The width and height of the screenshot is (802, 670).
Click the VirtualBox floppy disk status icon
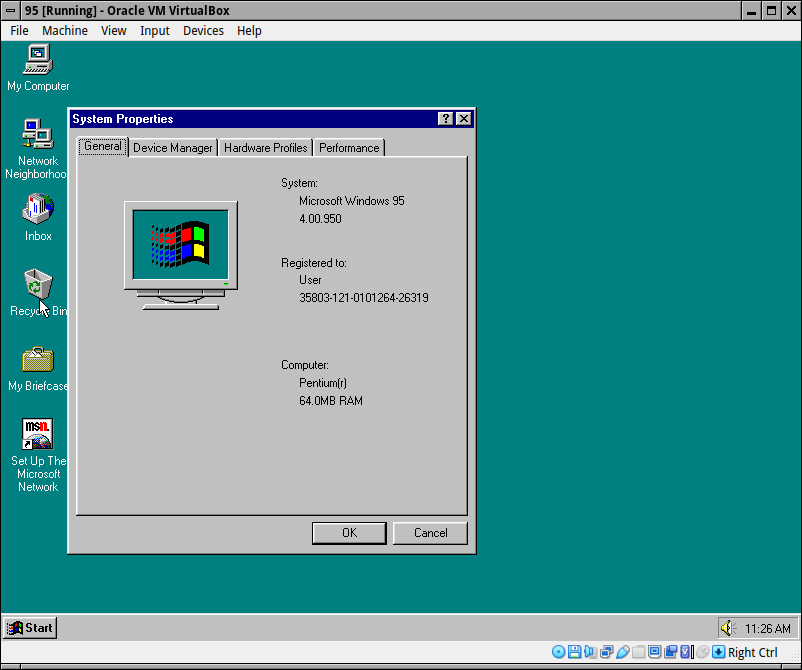tap(574, 652)
